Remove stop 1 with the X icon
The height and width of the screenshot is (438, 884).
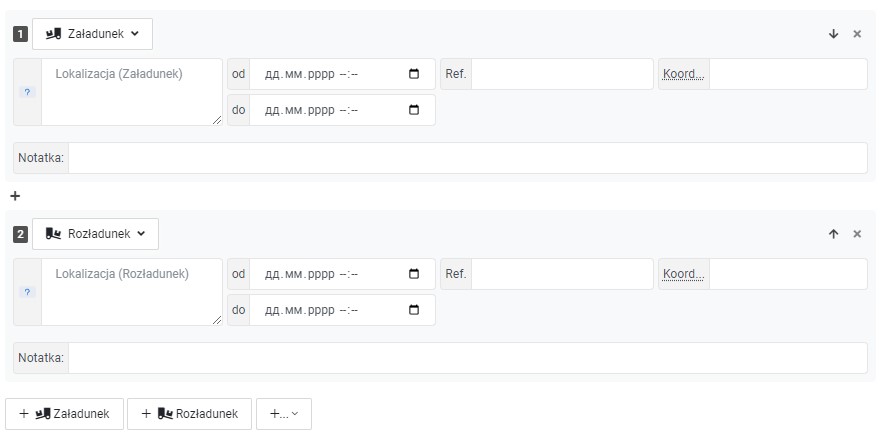[857, 34]
